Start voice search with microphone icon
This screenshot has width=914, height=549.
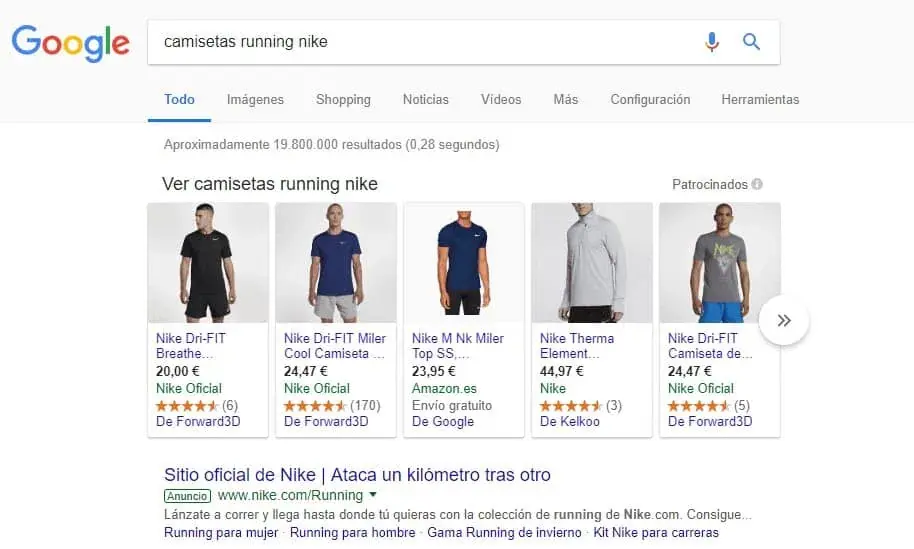point(712,42)
